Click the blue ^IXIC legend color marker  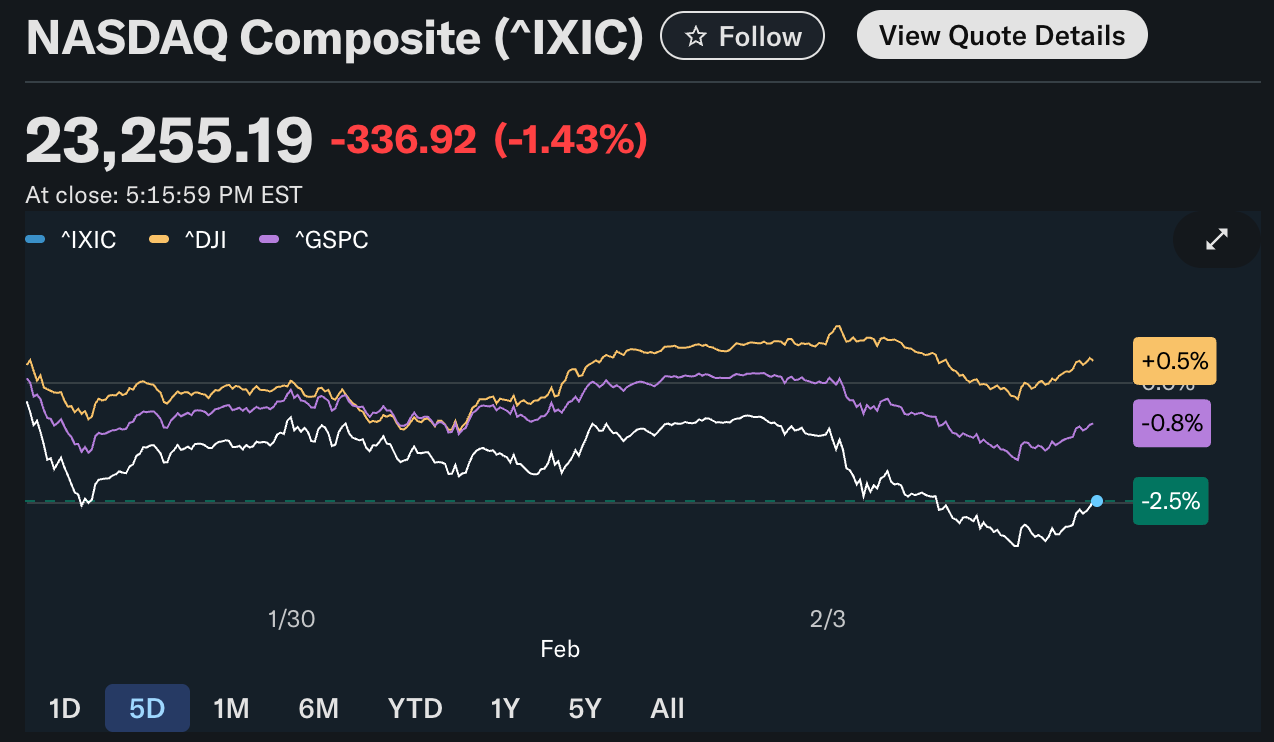pyautogui.click(x=35, y=240)
